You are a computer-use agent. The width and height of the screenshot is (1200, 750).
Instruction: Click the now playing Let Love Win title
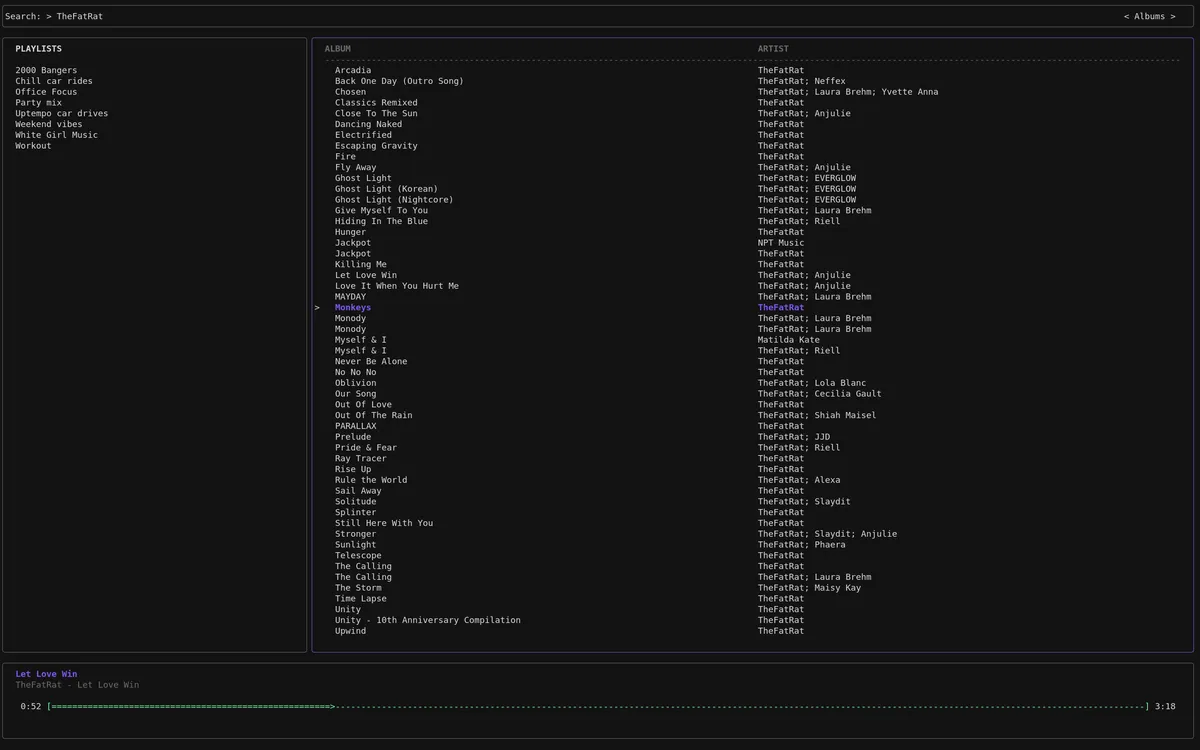(46, 674)
